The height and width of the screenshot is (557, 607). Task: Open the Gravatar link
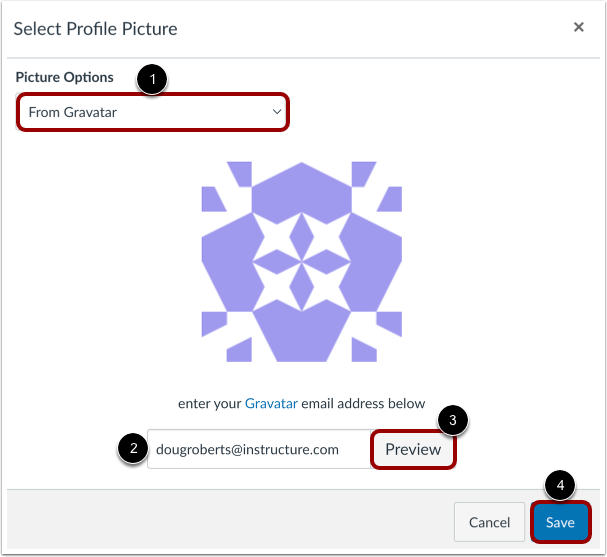point(271,404)
